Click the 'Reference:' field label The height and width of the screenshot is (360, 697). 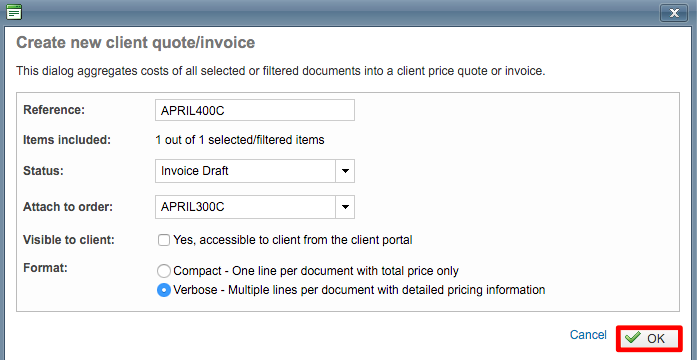54,110
